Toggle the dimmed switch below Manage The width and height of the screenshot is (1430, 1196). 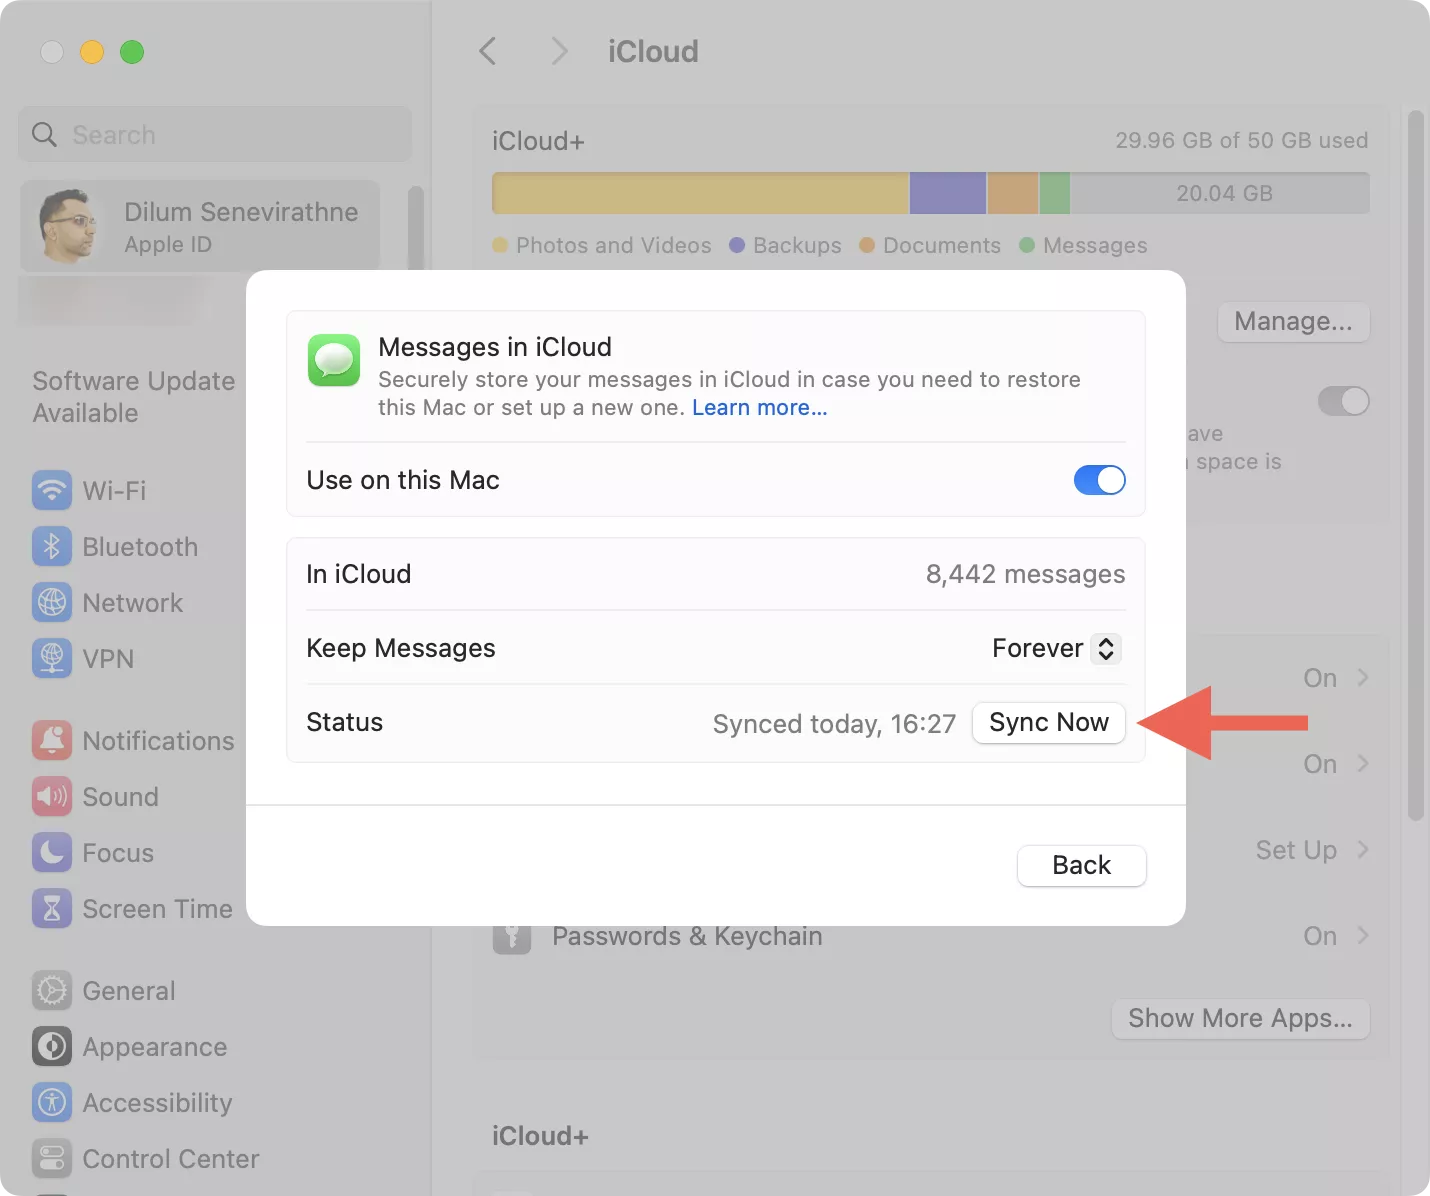(x=1343, y=401)
